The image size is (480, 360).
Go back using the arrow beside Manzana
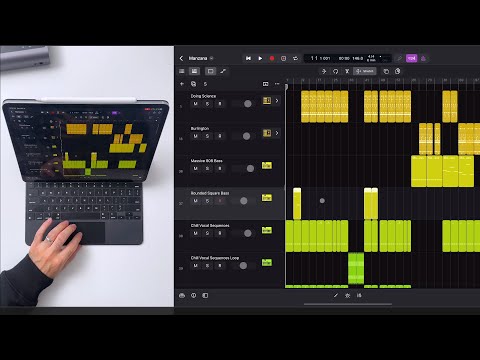point(181,58)
